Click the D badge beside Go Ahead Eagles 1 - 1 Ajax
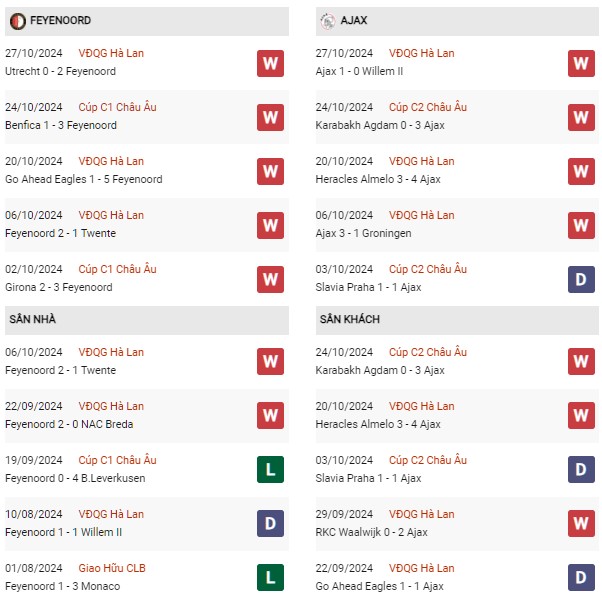The height and width of the screenshot is (597, 602). pyautogui.click(x=581, y=577)
